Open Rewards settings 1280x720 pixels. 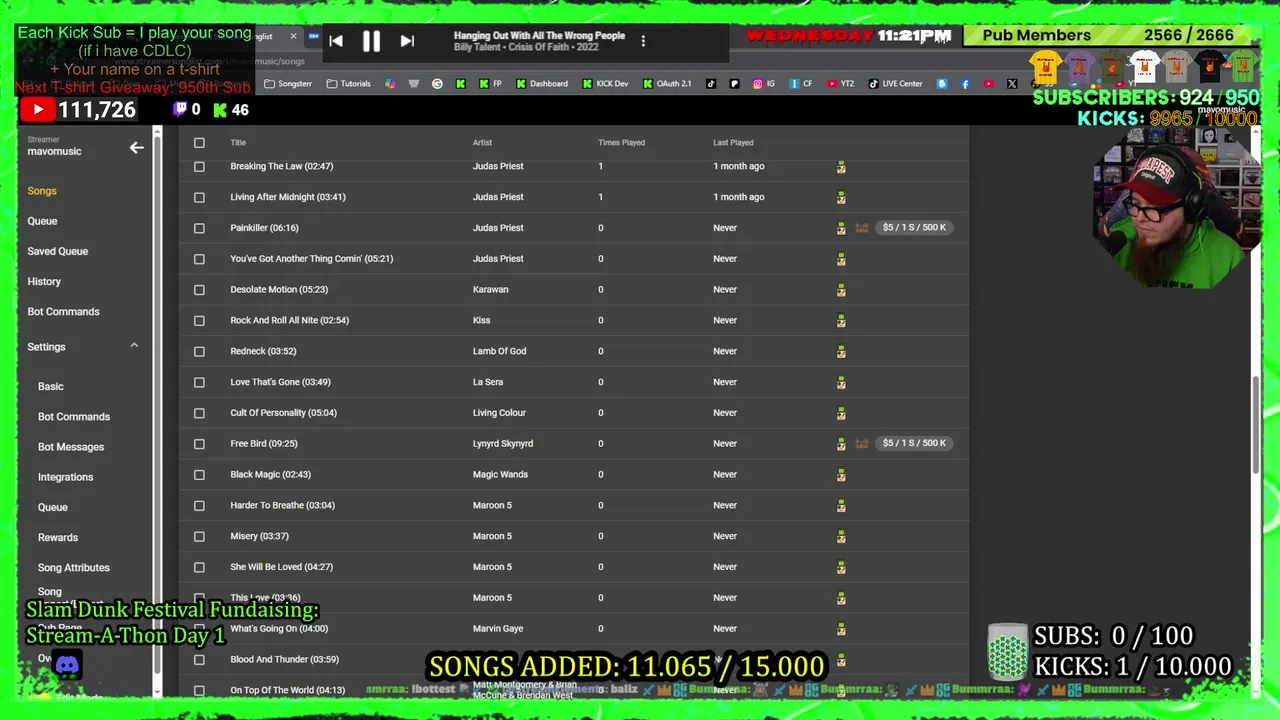tap(58, 537)
